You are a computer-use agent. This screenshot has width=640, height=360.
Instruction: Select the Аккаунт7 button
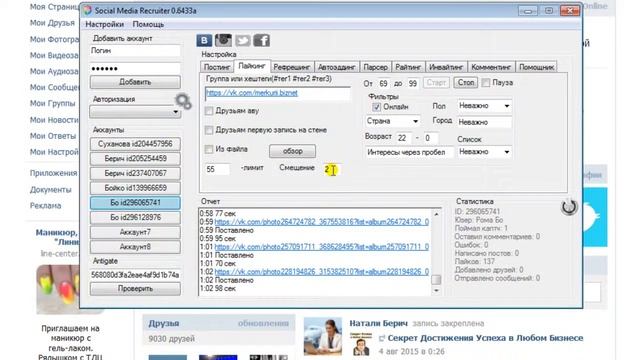(135, 232)
